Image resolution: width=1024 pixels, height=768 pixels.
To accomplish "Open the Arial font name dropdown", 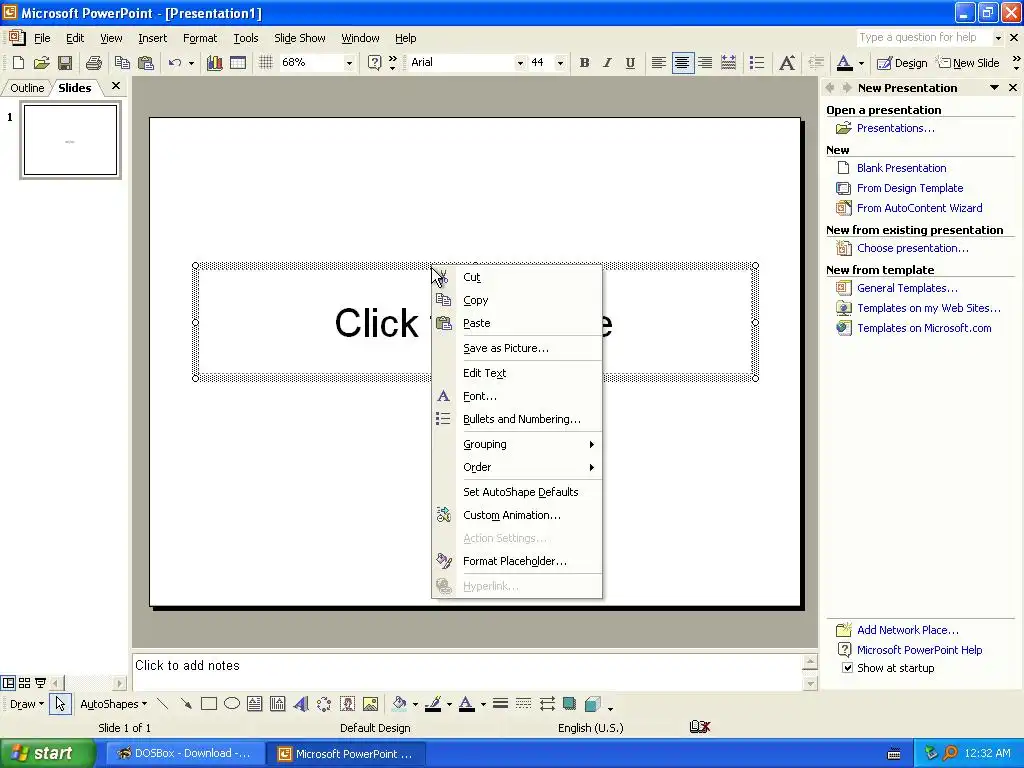I will tap(520, 63).
